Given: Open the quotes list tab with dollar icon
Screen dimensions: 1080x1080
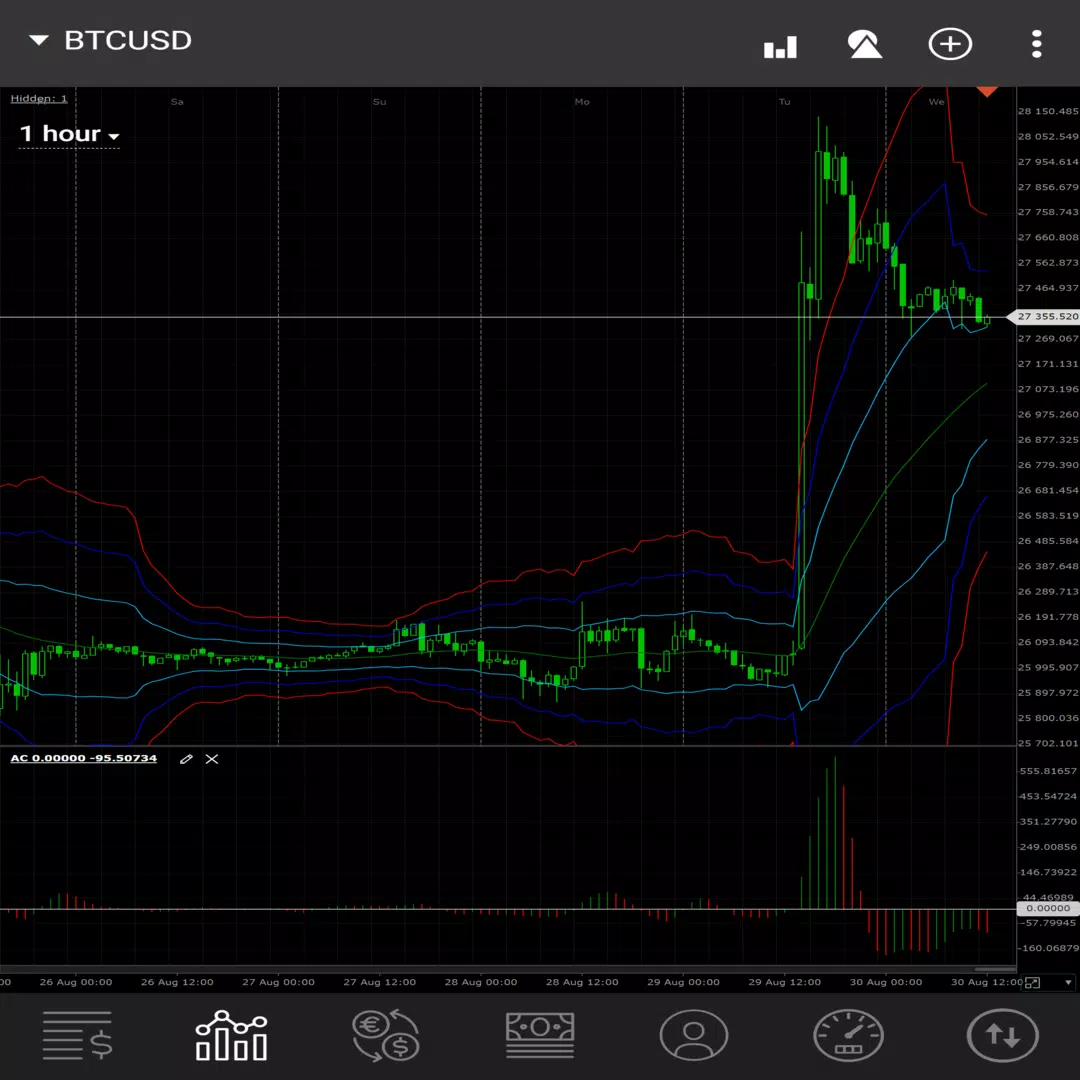Looking at the screenshot, I should (77, 1035).
